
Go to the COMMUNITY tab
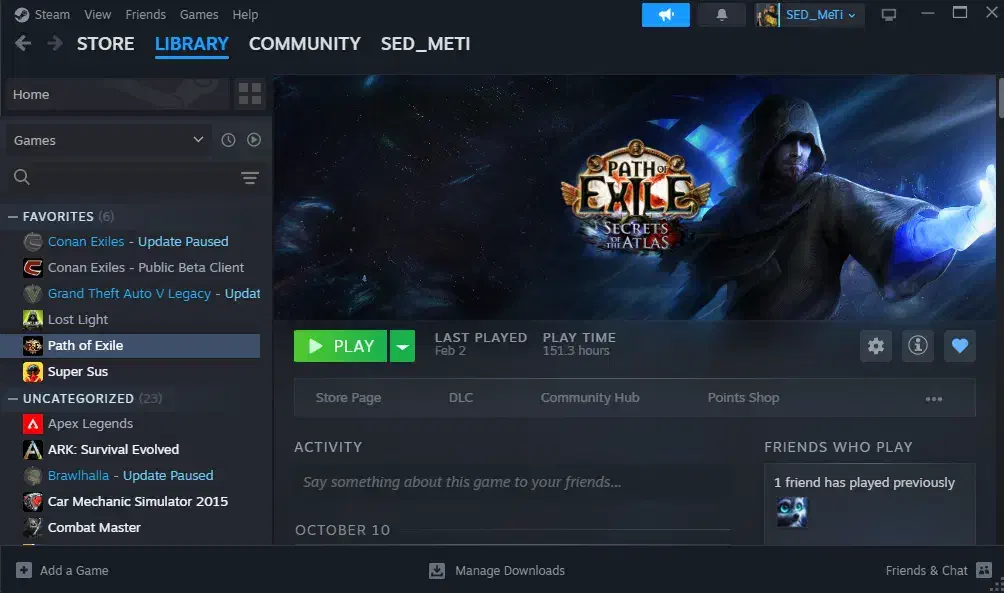(x=305, y=44)
